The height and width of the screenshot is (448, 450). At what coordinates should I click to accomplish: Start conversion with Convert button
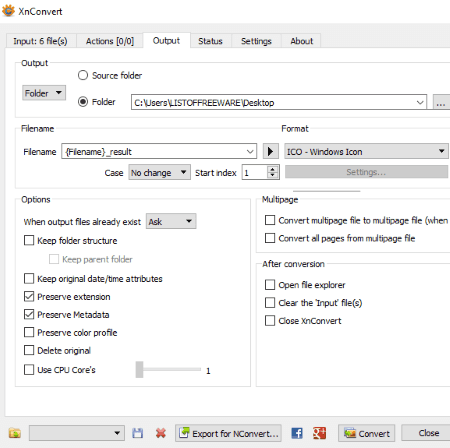[367, 433]
